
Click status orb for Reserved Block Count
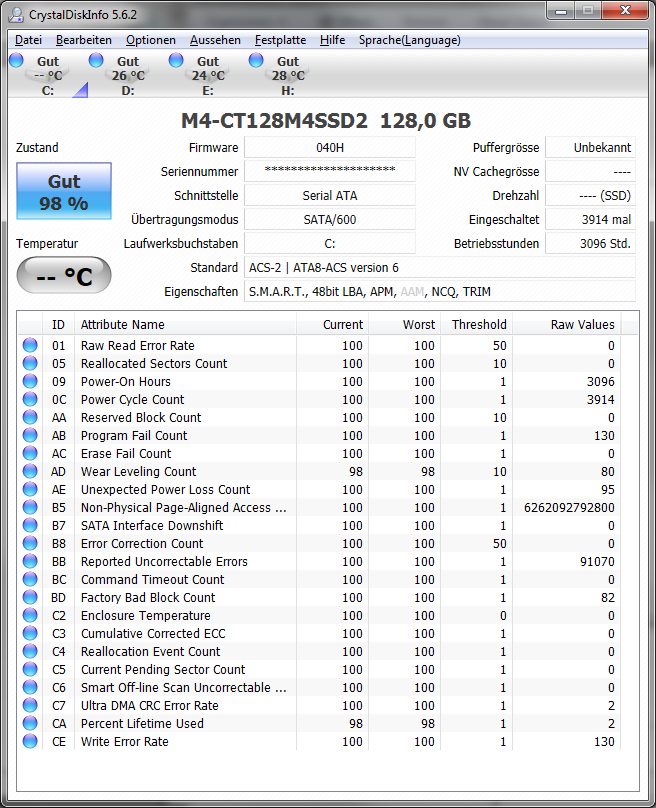point(30,417)
